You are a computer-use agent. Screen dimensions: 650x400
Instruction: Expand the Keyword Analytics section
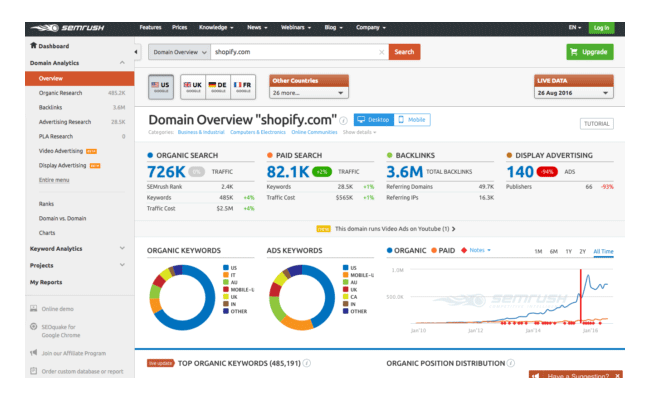[122, 248]
